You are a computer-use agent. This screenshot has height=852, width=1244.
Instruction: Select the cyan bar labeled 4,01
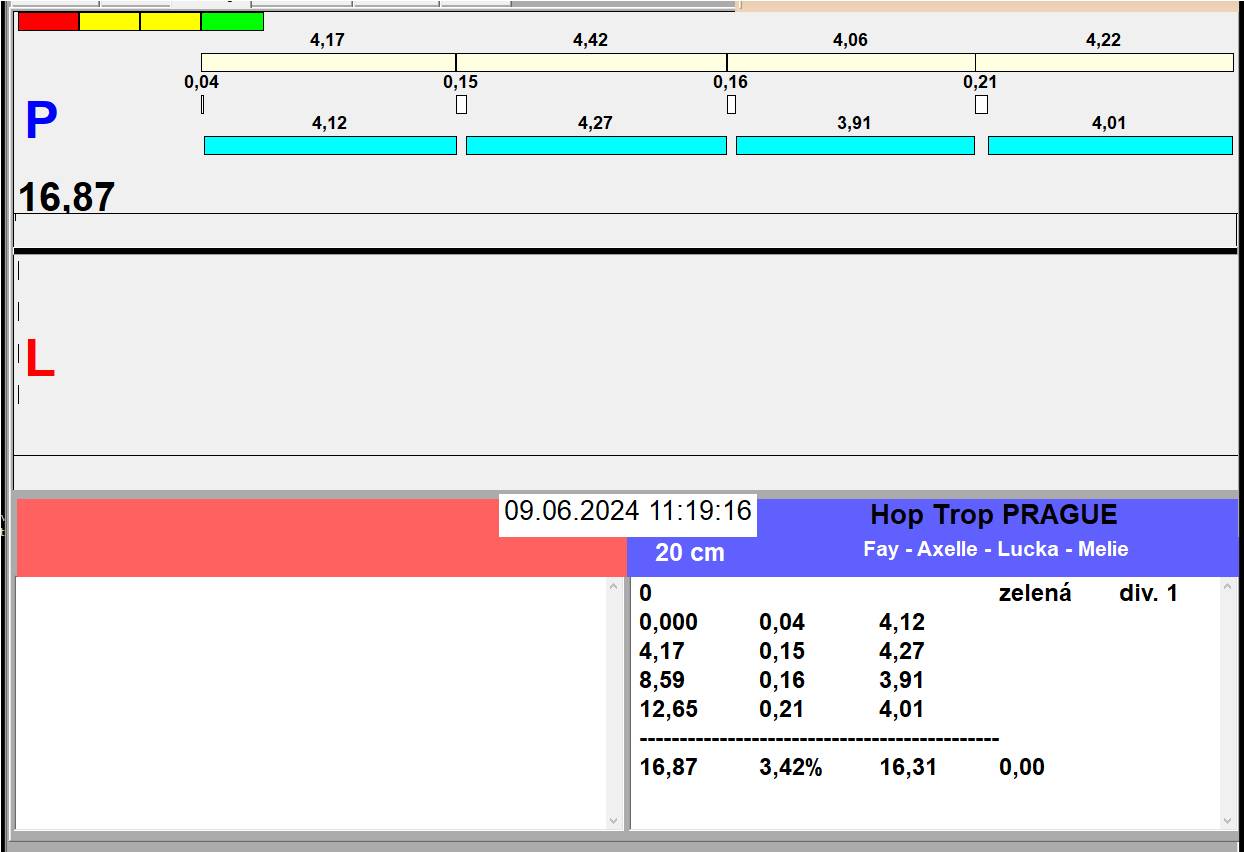[1110, 146]
